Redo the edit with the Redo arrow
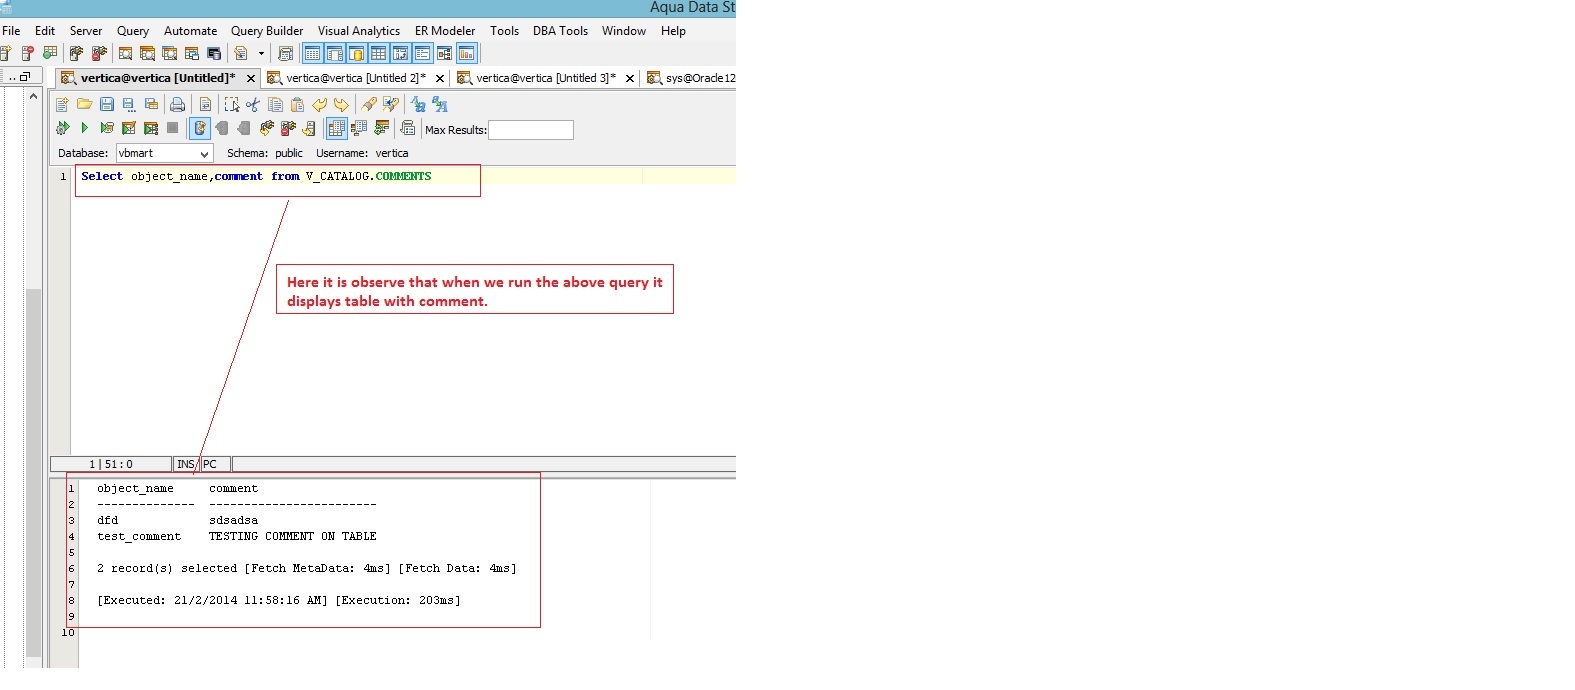Image resolution: width=1575 pixels, height=690 pixels. click(x=341, y=104)
